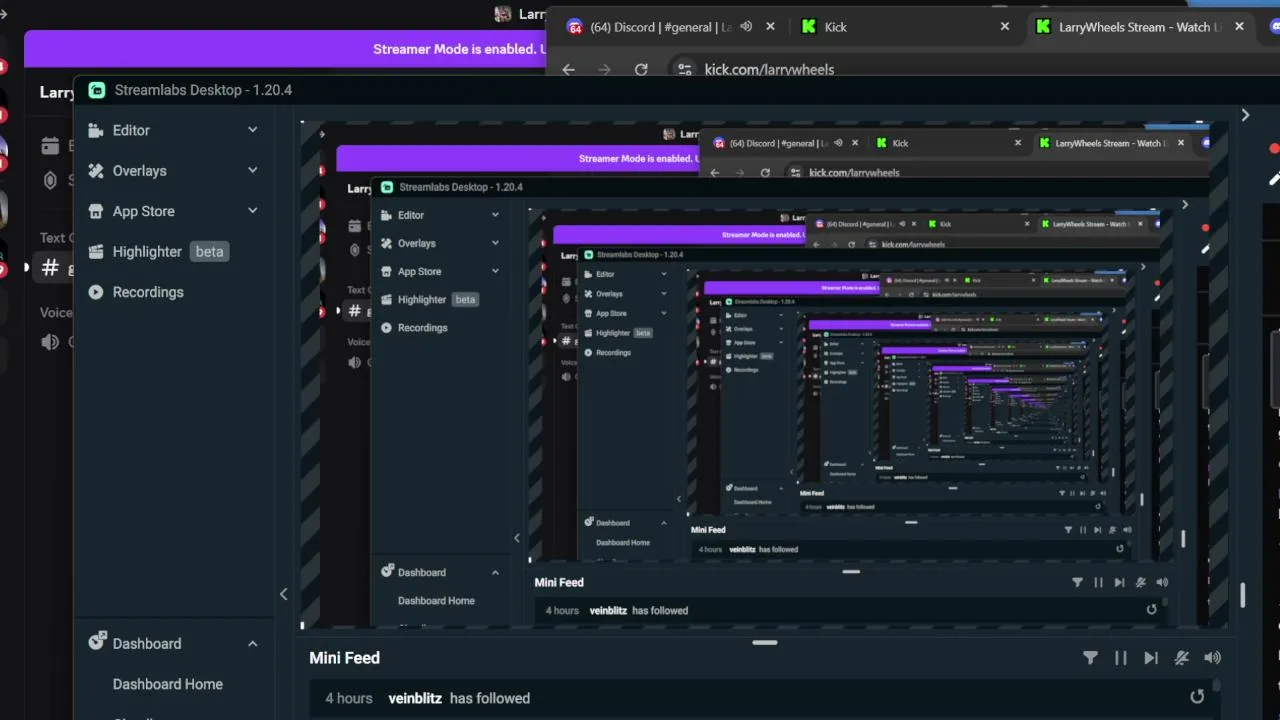Screen dimensions: 1280x720
Task: Click Chrome's back arrow in kick.com window
Action: pos(568,69)
